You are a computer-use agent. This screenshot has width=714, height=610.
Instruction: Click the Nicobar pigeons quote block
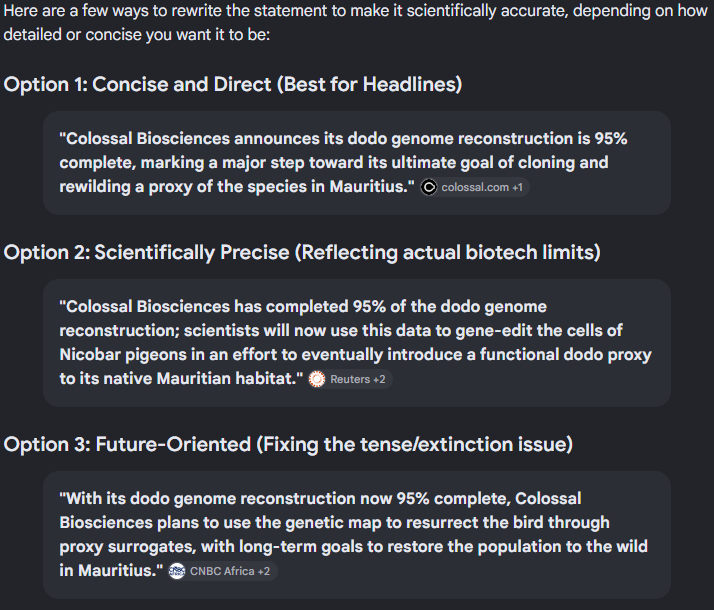click(357, 343)
